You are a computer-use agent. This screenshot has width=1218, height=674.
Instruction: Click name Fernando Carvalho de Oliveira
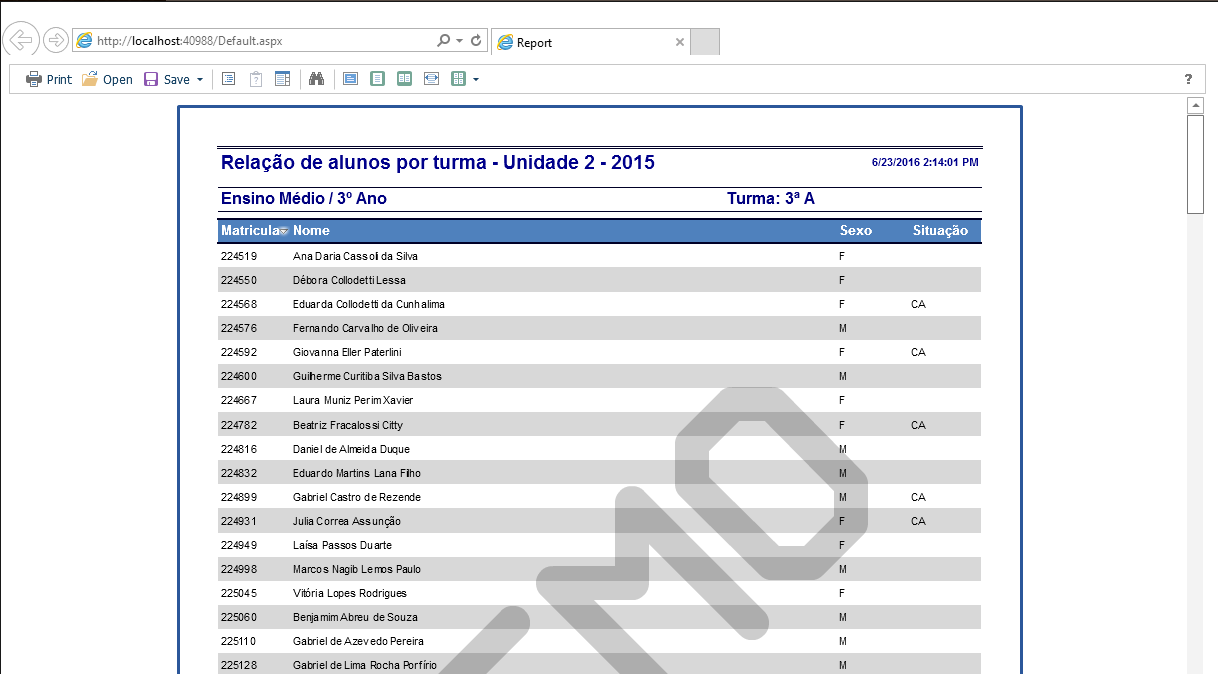(x=365, y=328)
